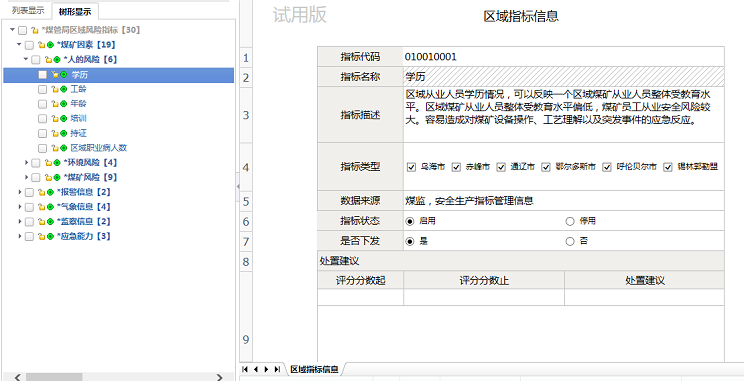Click the tree's left scroll arrow
The image size is (744, 381).
tap(17, 377)
